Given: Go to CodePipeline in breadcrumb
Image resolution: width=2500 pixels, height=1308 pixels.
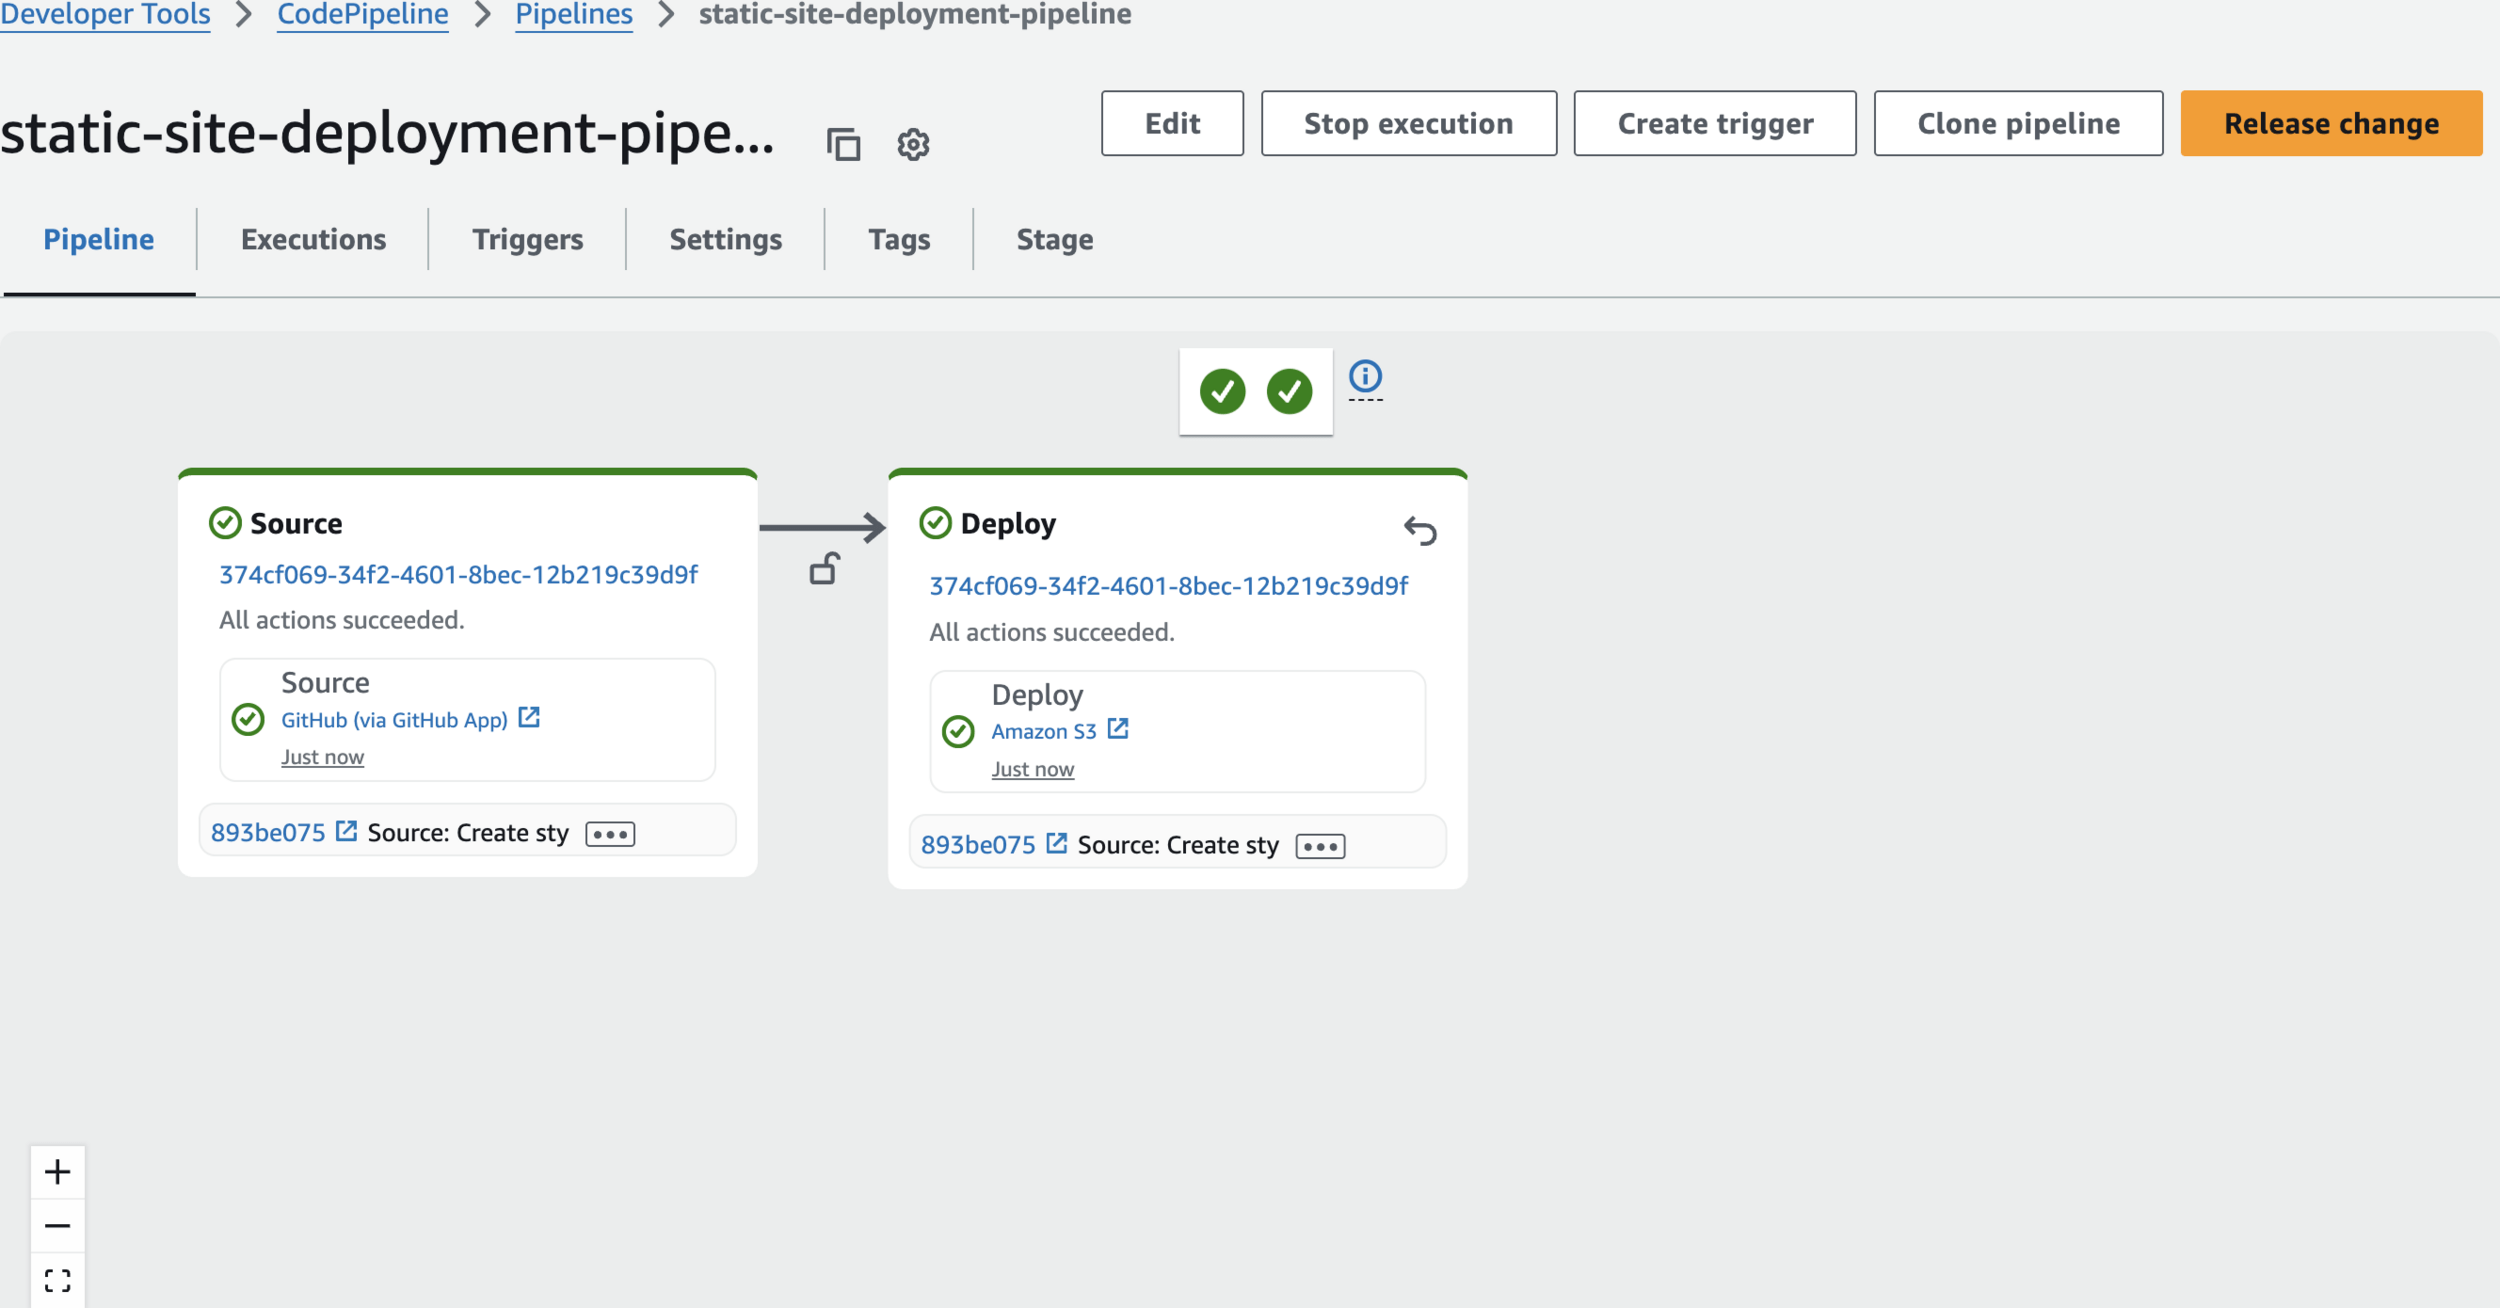Looking at the screenshot, I should [x=363, y=15].
